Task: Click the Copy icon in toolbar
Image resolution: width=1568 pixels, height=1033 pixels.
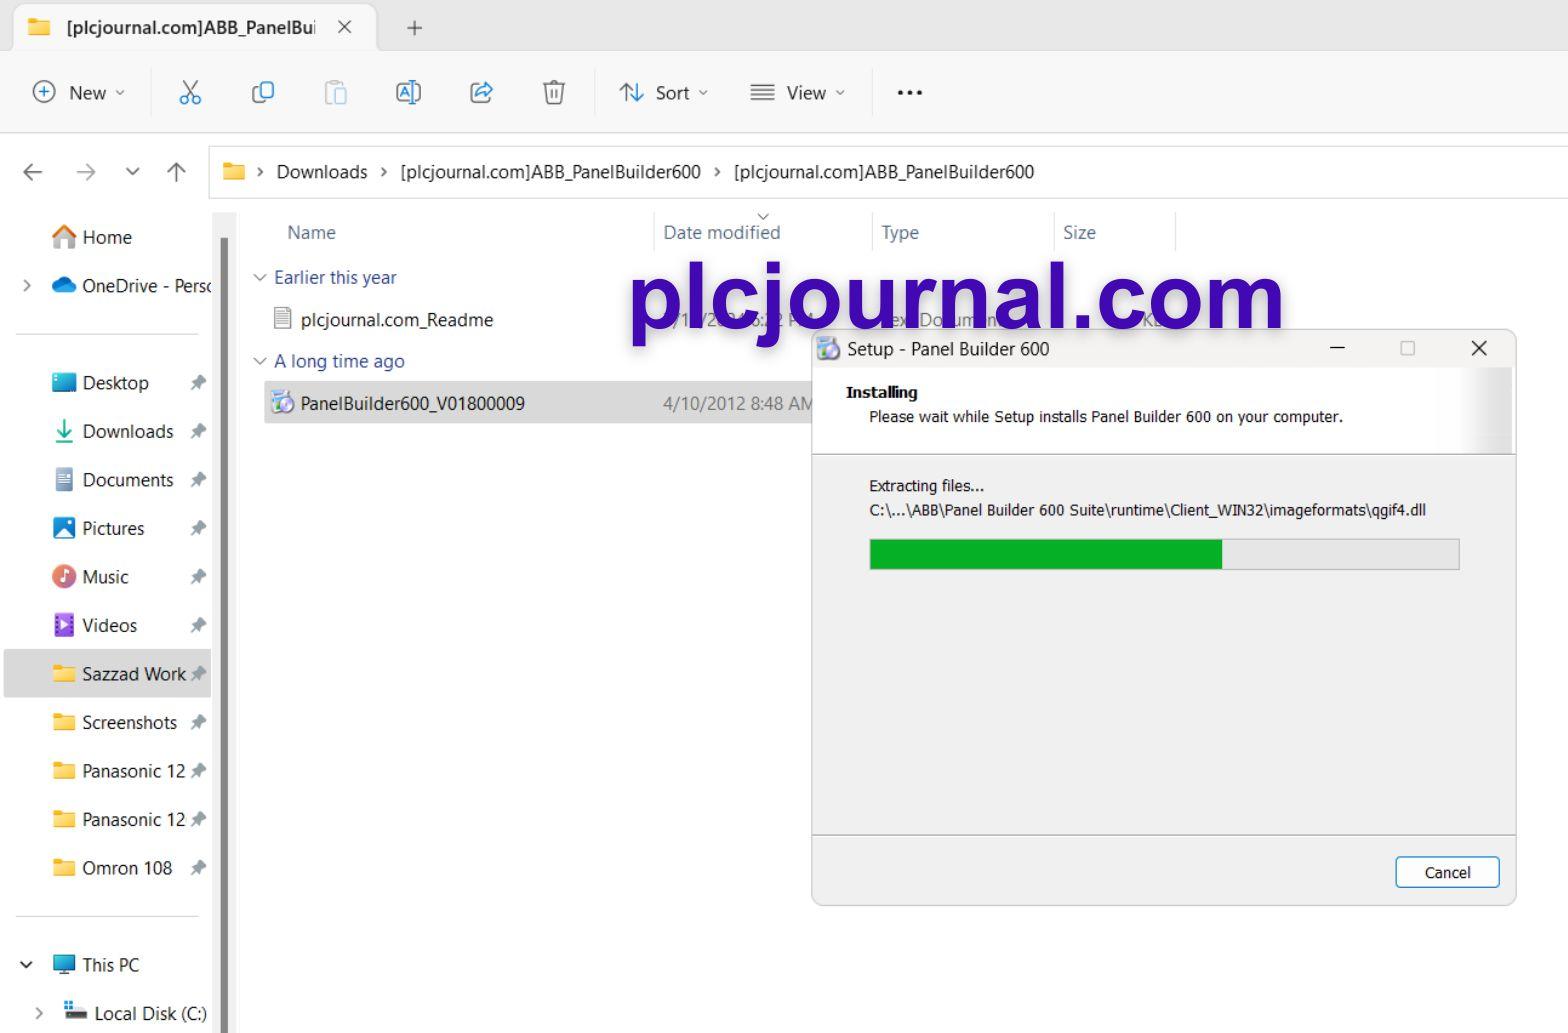Action: coord(263,93)
